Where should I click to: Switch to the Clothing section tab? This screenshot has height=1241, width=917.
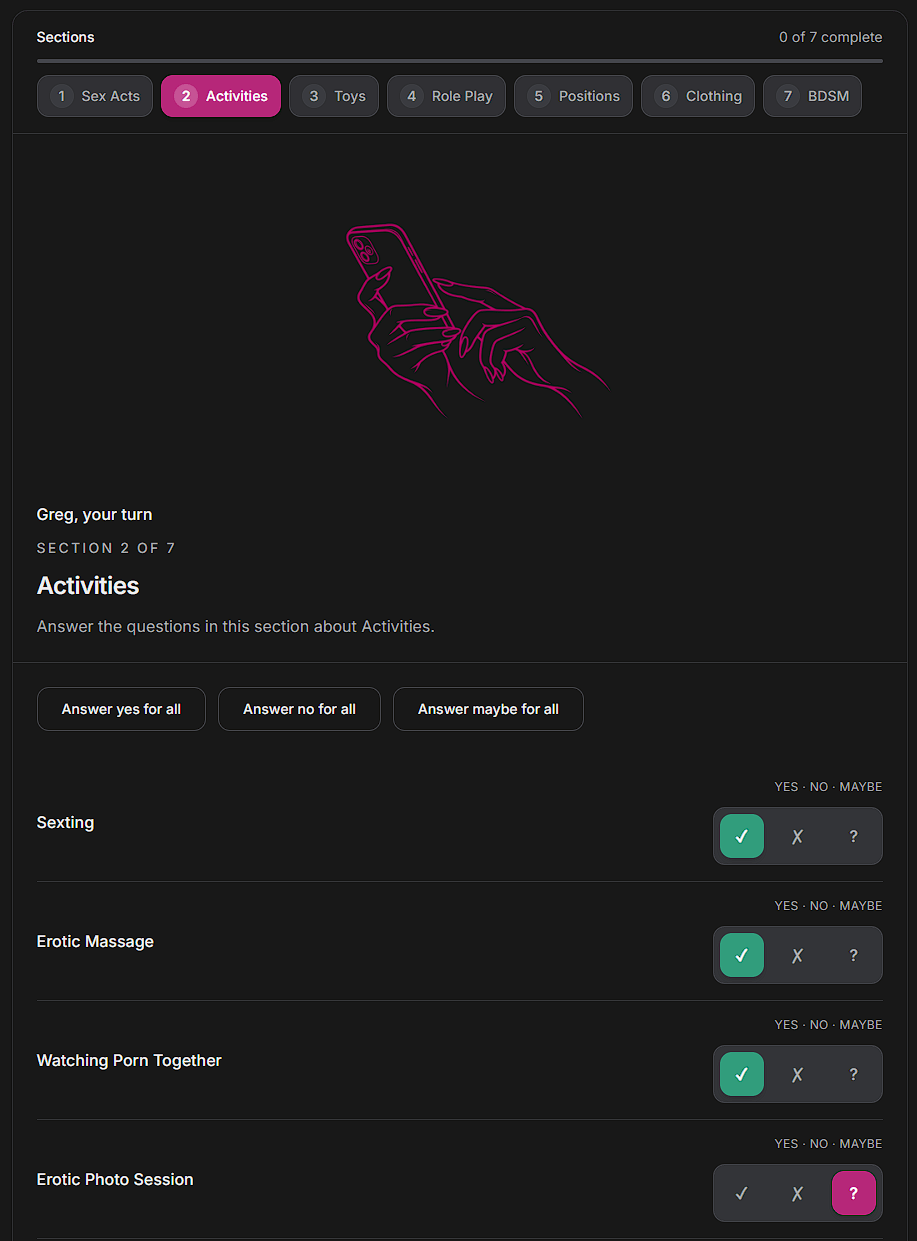pos(698,96)
